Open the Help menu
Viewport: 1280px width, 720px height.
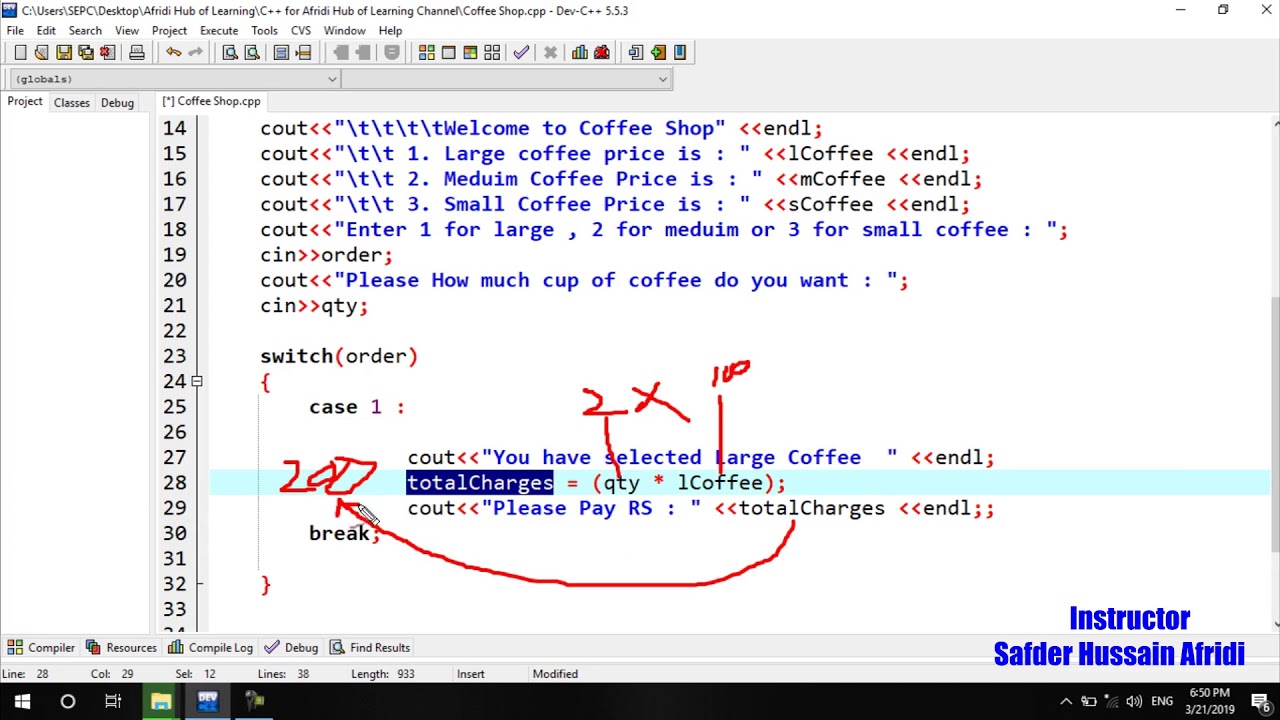point(391,31)
